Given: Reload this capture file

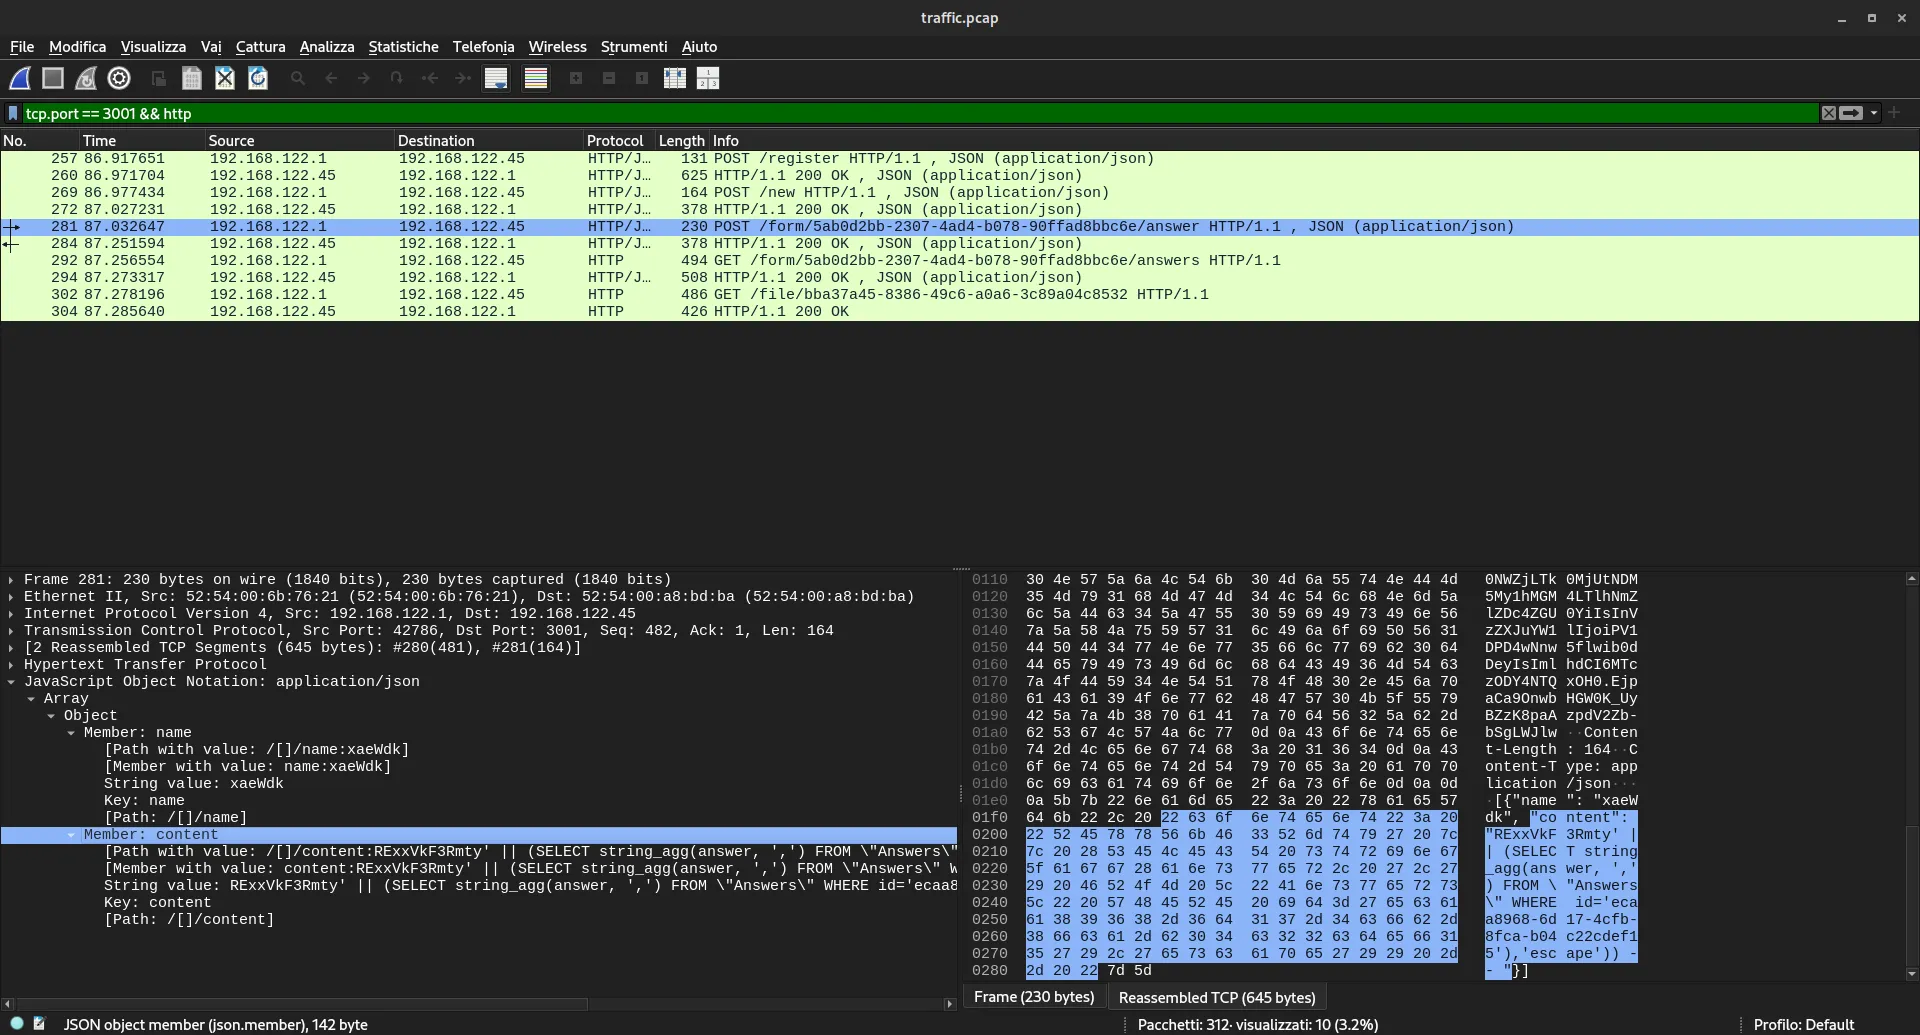Looking at the screenshot, I should point(258,78).
